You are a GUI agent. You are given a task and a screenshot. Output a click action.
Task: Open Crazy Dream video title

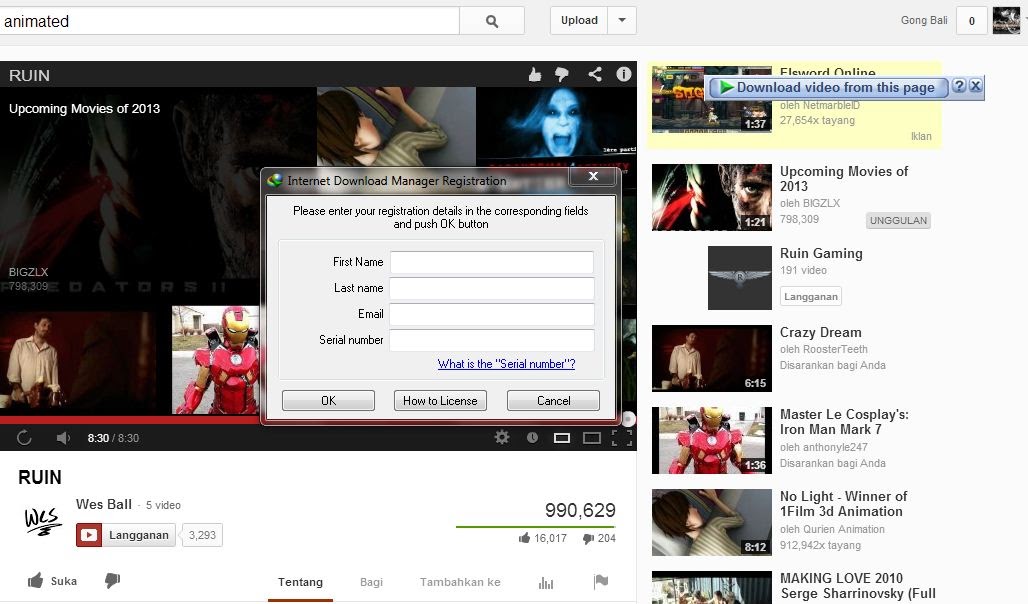820,332
